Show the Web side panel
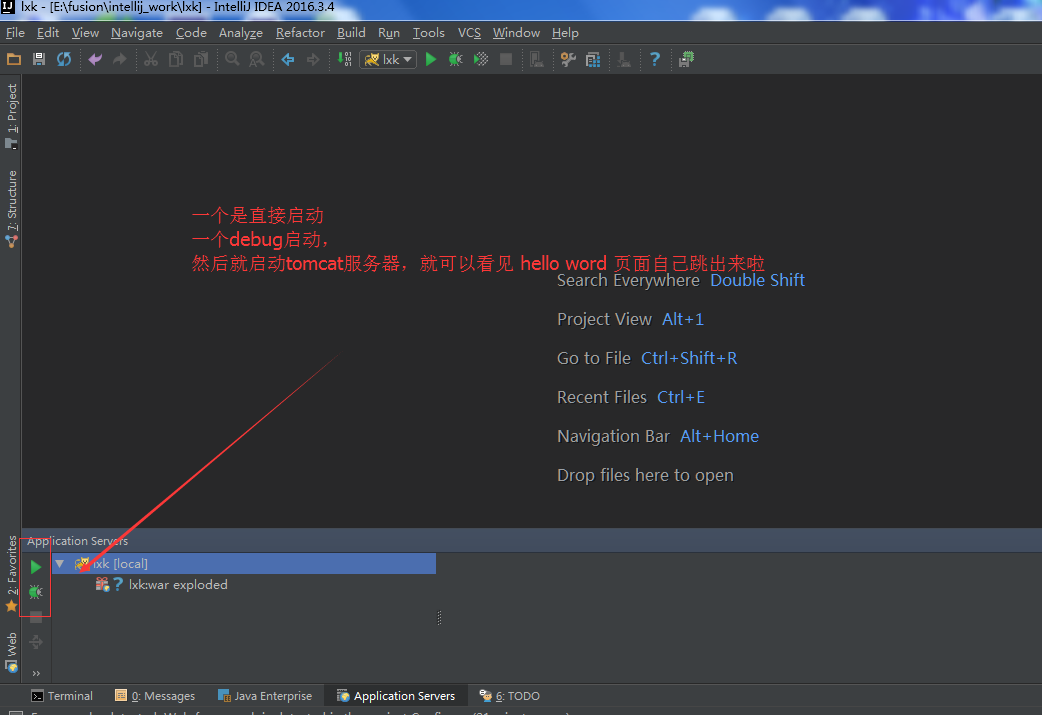This screenshot has width=1042, height=715. pyautogui.click(x=11, y=652)
